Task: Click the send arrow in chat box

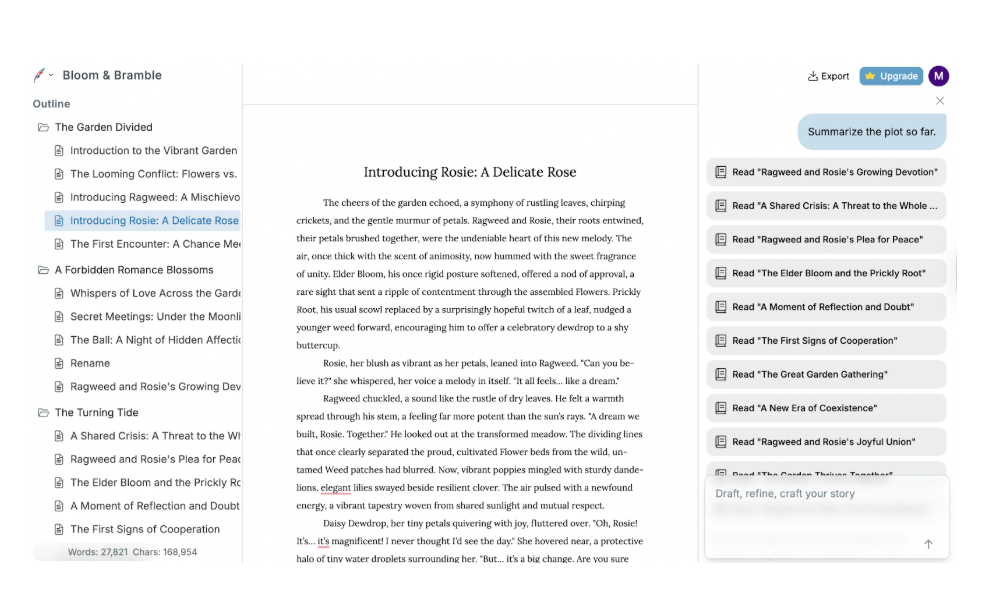Action: pos(928,544)
